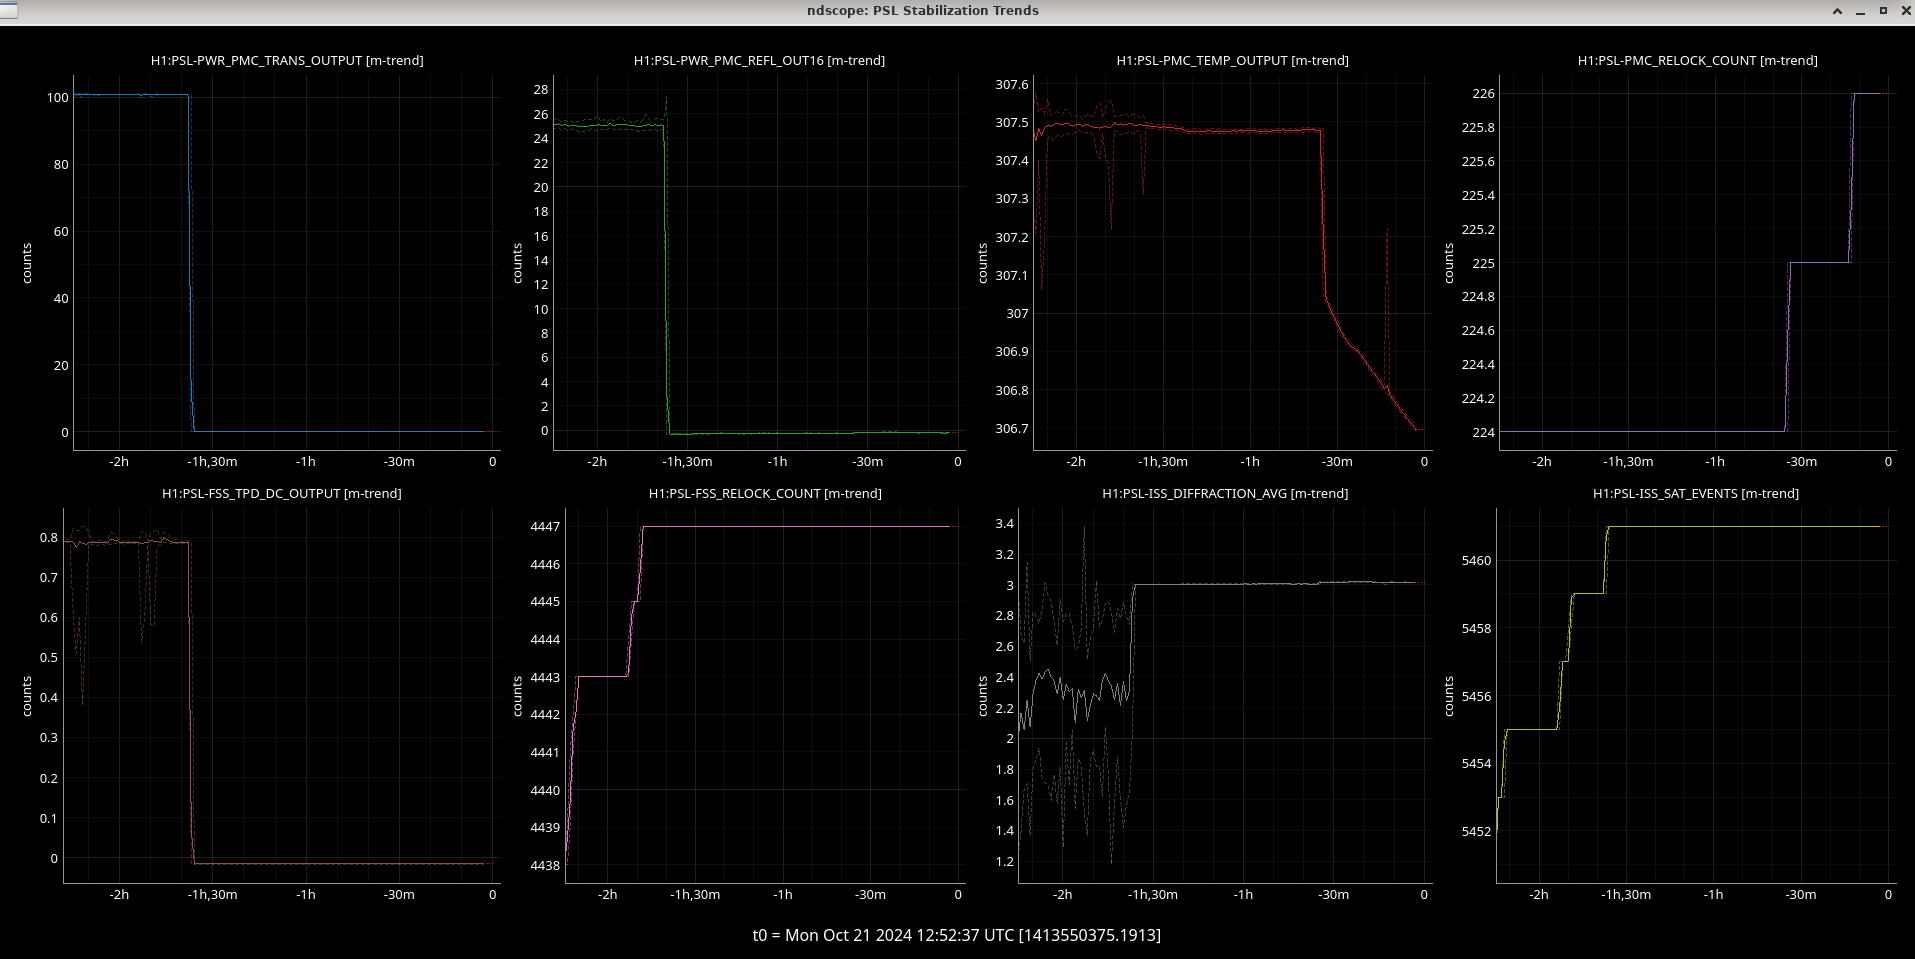Click the H1:PSL-ISS_DIFFRACTION_AVG plot title
Screen dimensions: 1915x959
coord(1225,493)
